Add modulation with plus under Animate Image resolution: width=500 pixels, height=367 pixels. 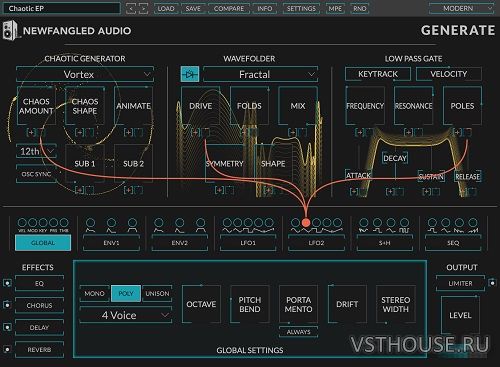pos(128,132)
